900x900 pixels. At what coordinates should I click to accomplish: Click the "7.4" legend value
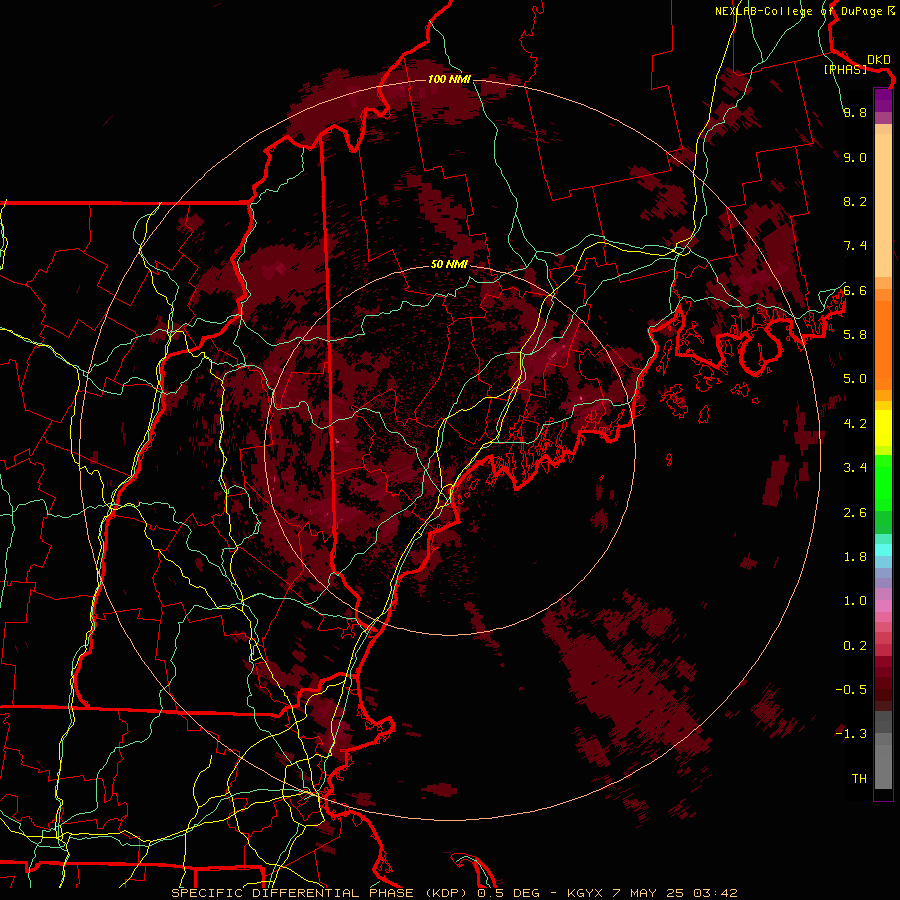[855, 246]
